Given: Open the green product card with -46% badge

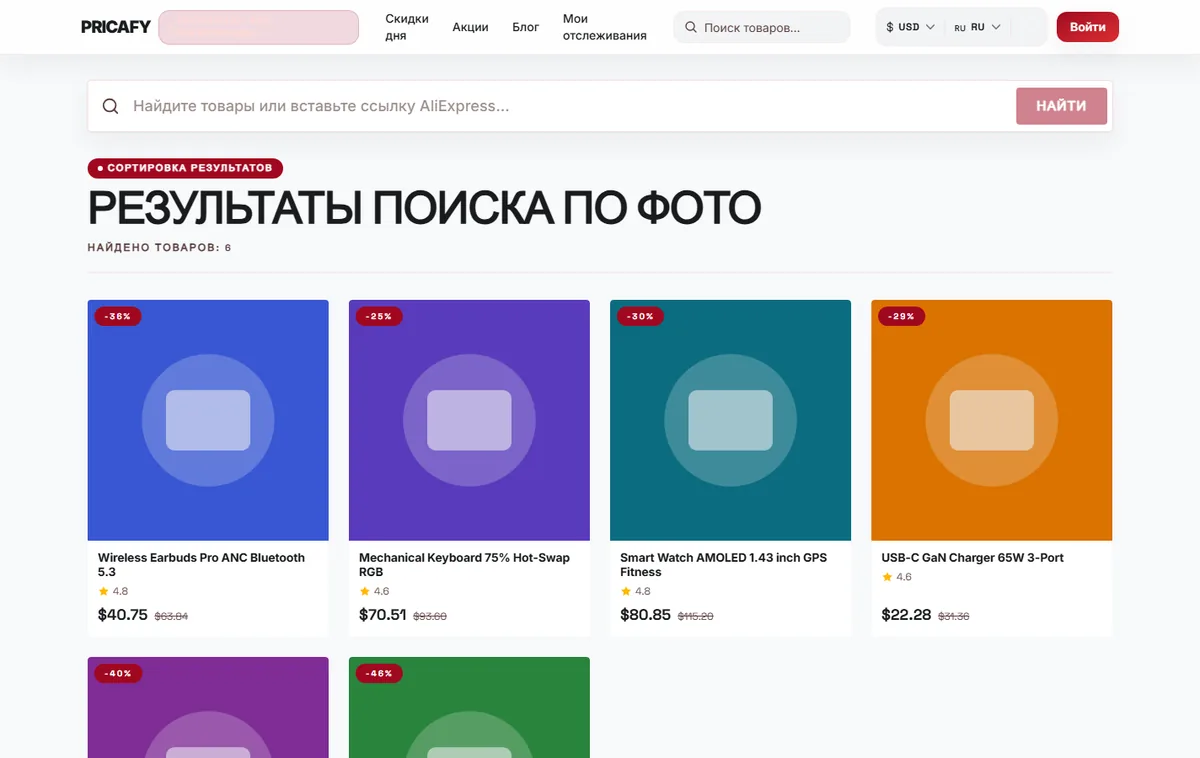Looking at the screenshot, I should pyautogui.click(x=469, y=707).
